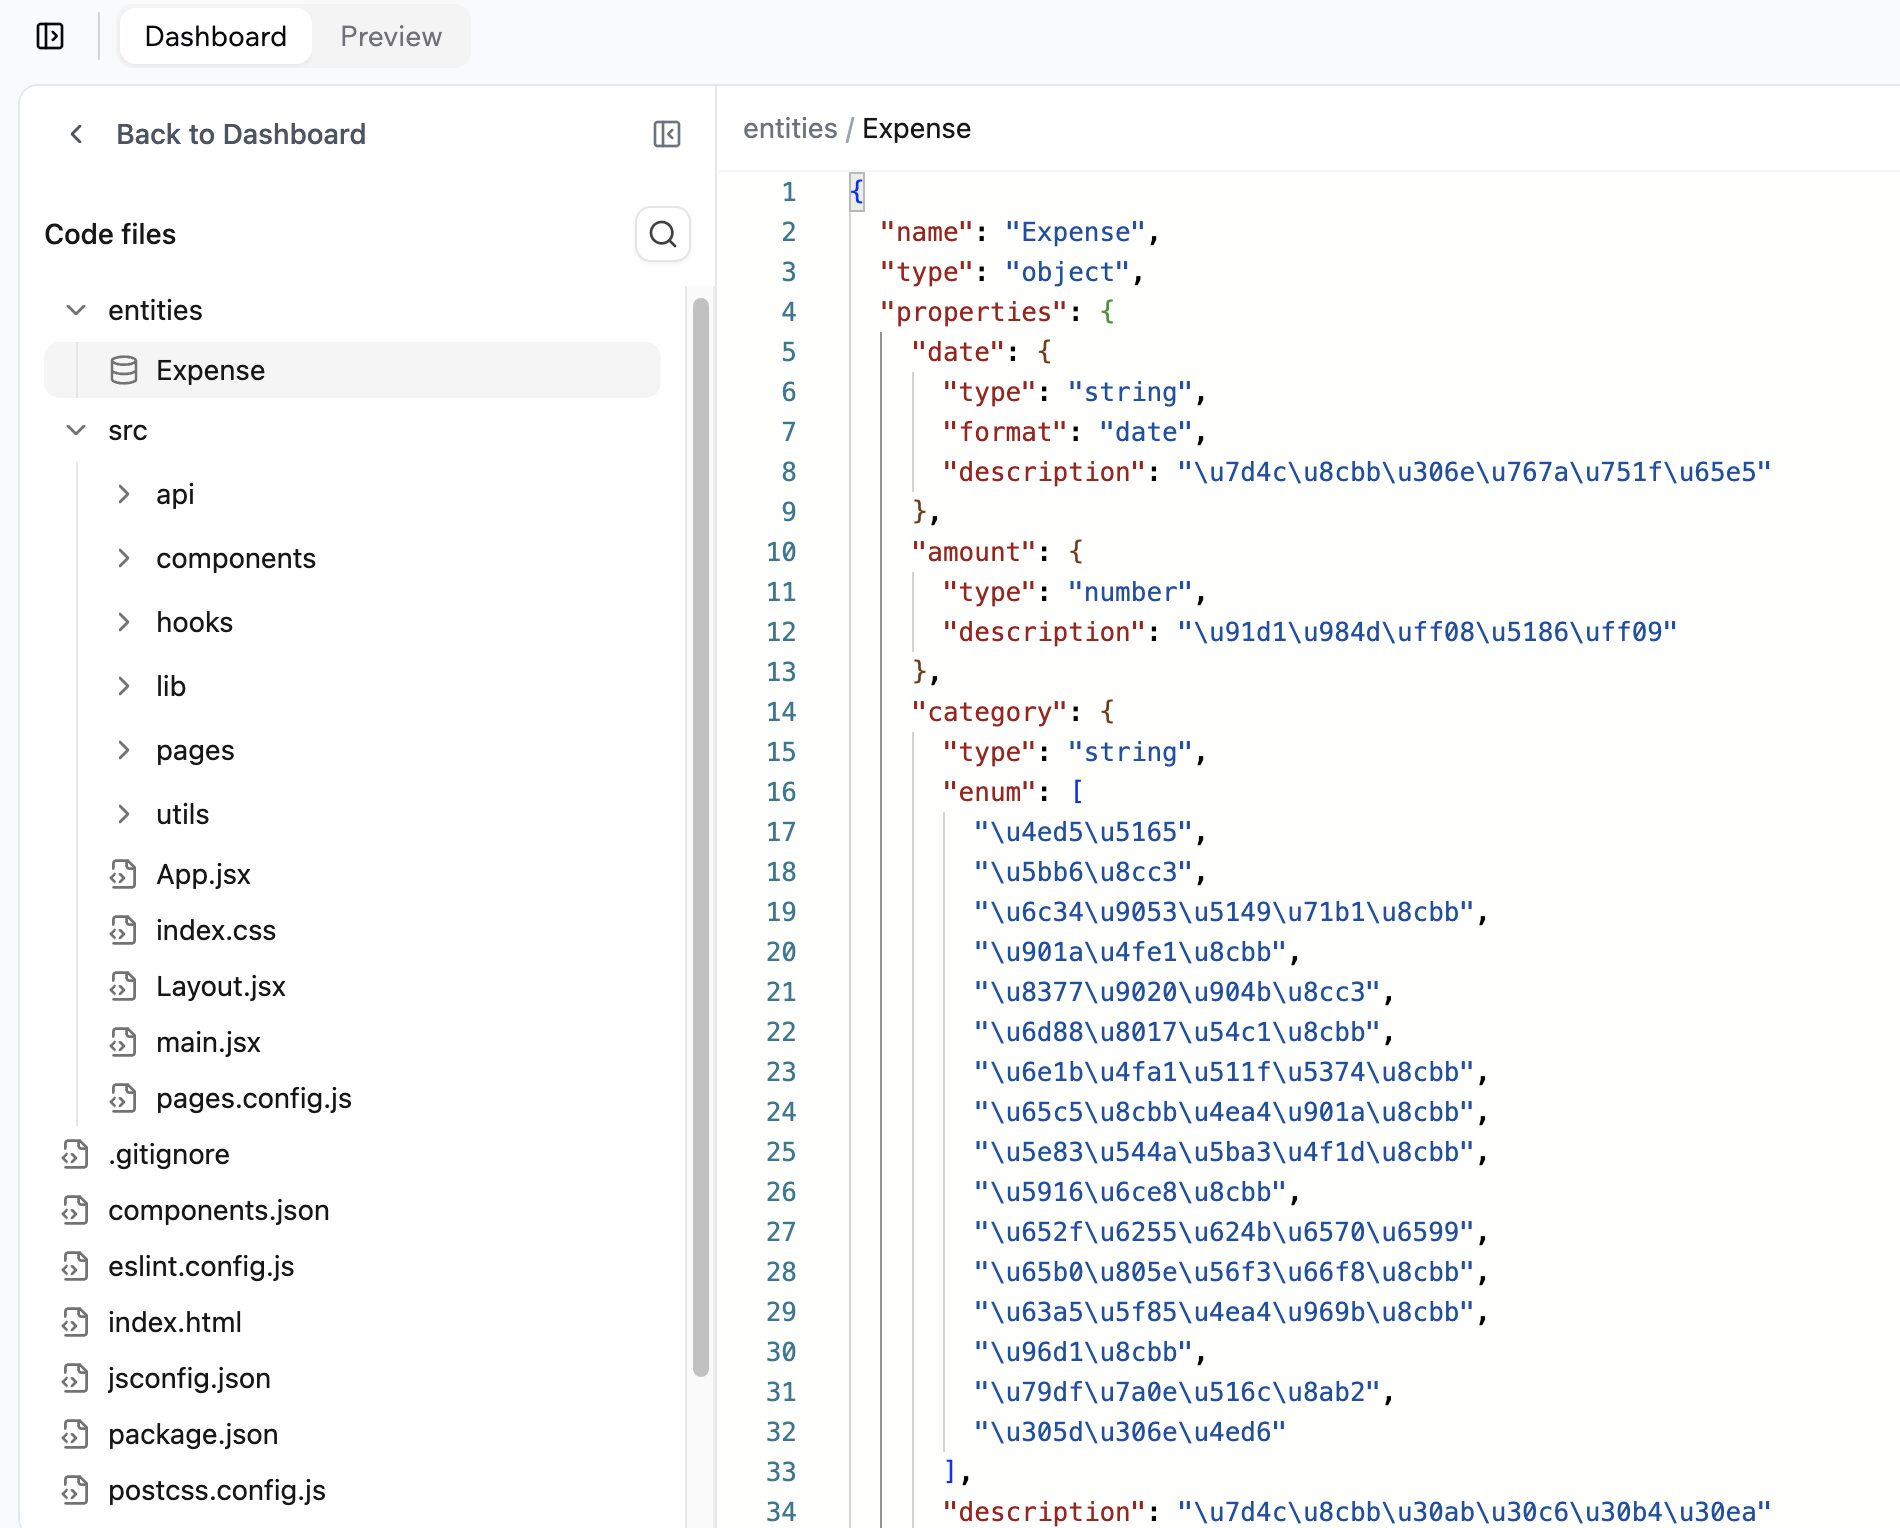Open the App.jsx file icon

[x=123, y=874]
